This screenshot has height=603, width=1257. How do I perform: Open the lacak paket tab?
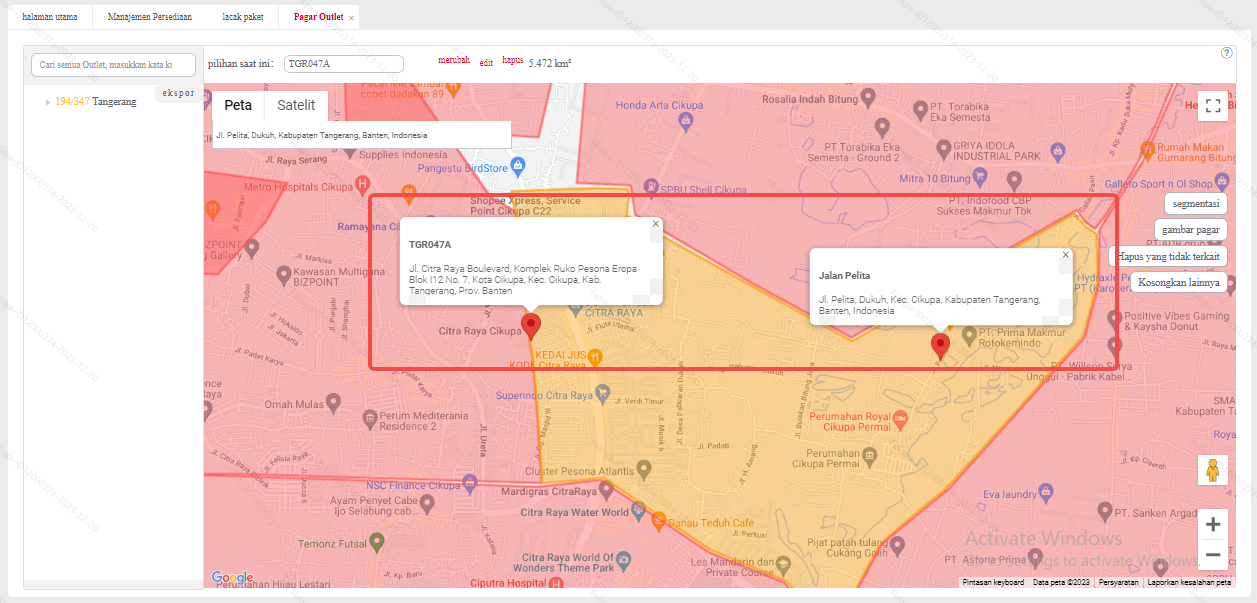click(242, 17)
